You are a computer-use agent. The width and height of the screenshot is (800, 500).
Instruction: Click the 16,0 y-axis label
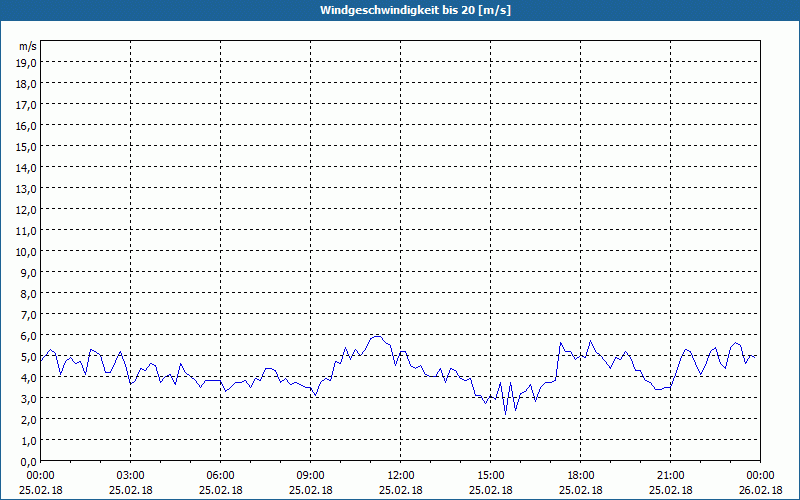[27, 126]
